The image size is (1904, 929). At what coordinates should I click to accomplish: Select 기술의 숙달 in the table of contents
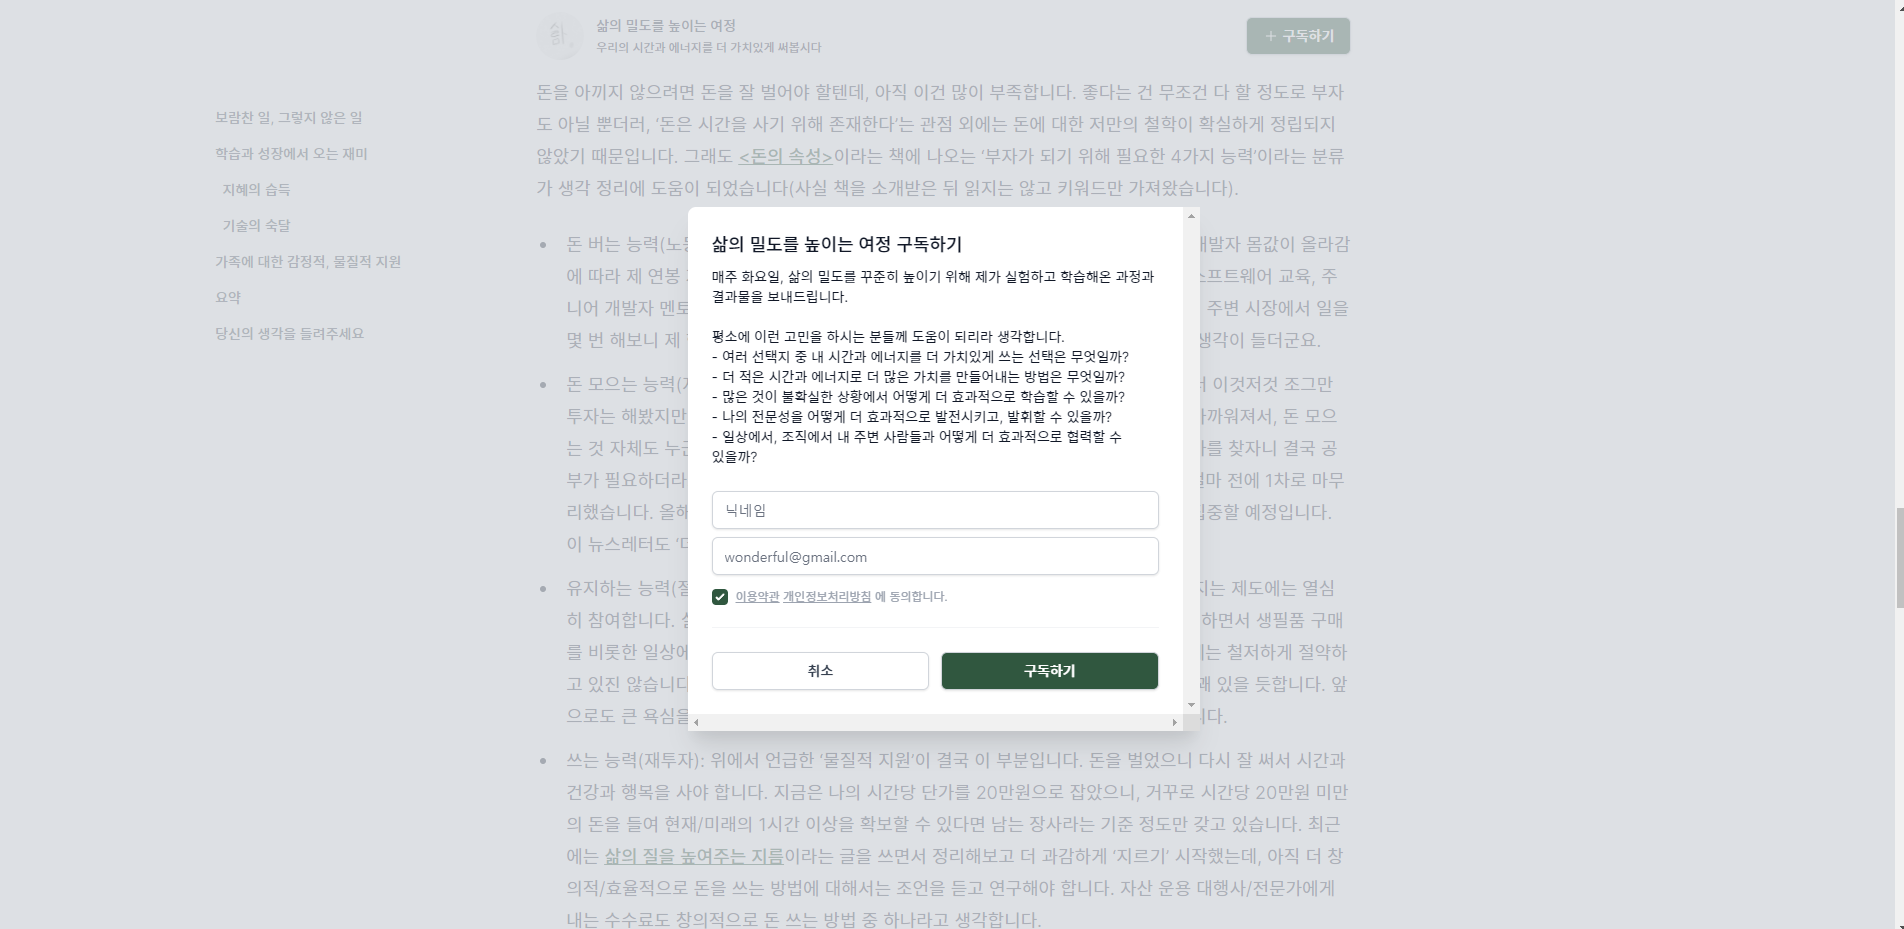[x=256, y=226]
